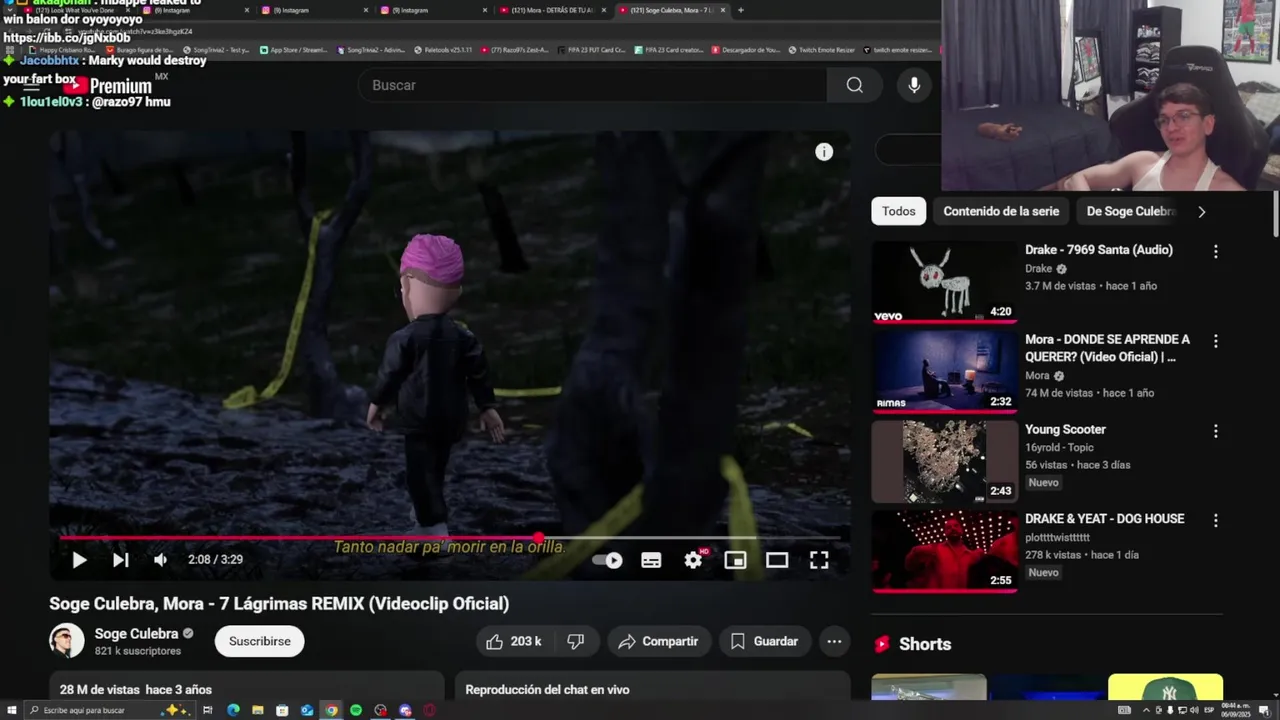Open the Mora channel name link

1037,376
